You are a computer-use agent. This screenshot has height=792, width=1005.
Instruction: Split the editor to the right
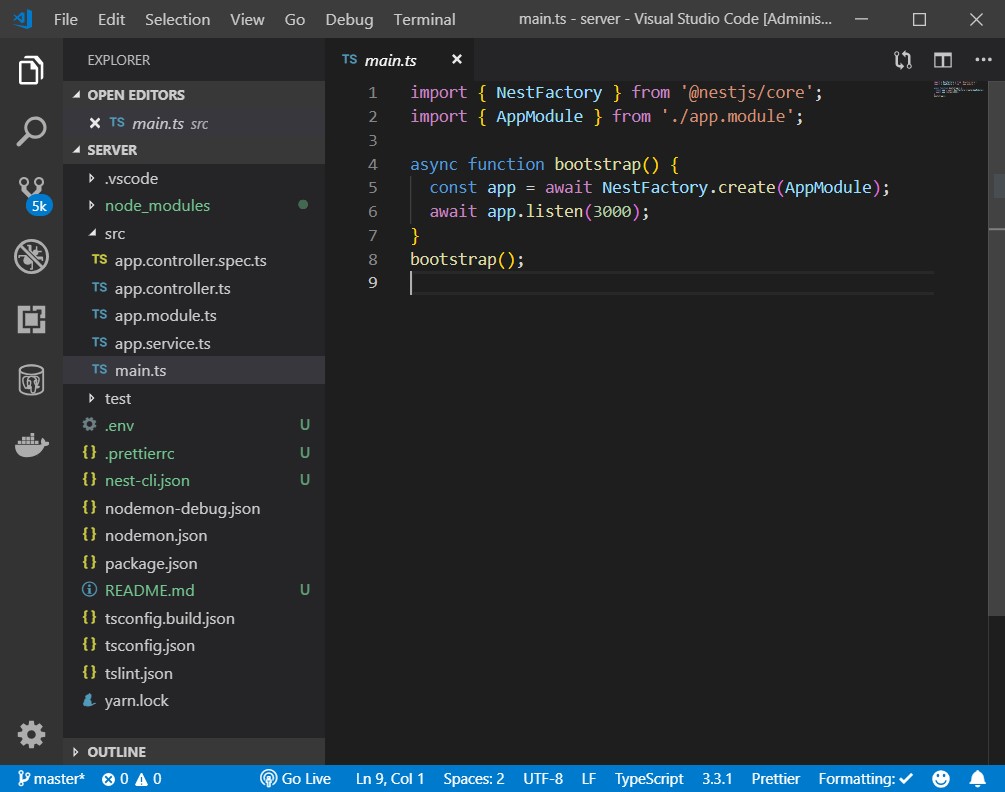coord(942,60)
